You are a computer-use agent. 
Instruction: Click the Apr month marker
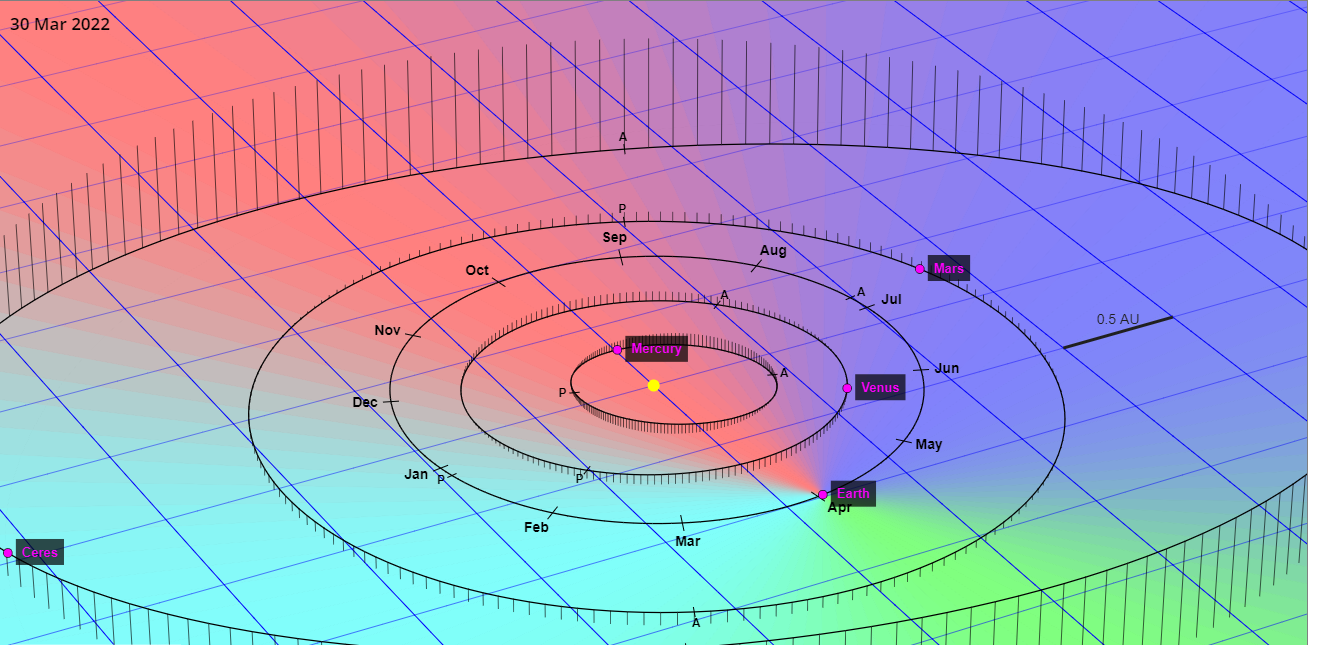point(839,508)
